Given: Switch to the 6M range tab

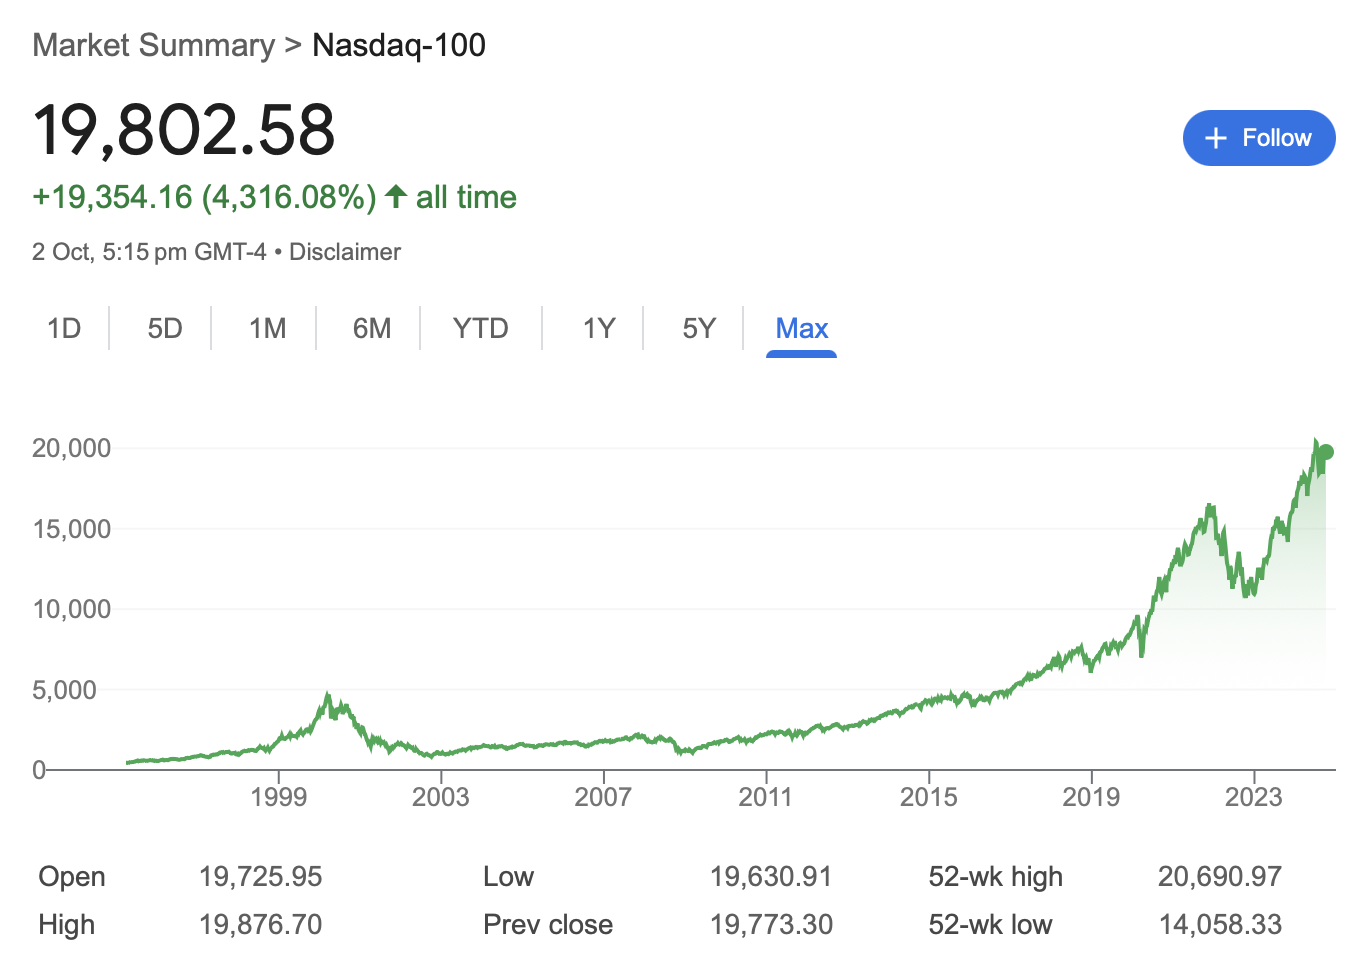Looking at the screenshot, I should pyautogui.click(x=372, y=328).
